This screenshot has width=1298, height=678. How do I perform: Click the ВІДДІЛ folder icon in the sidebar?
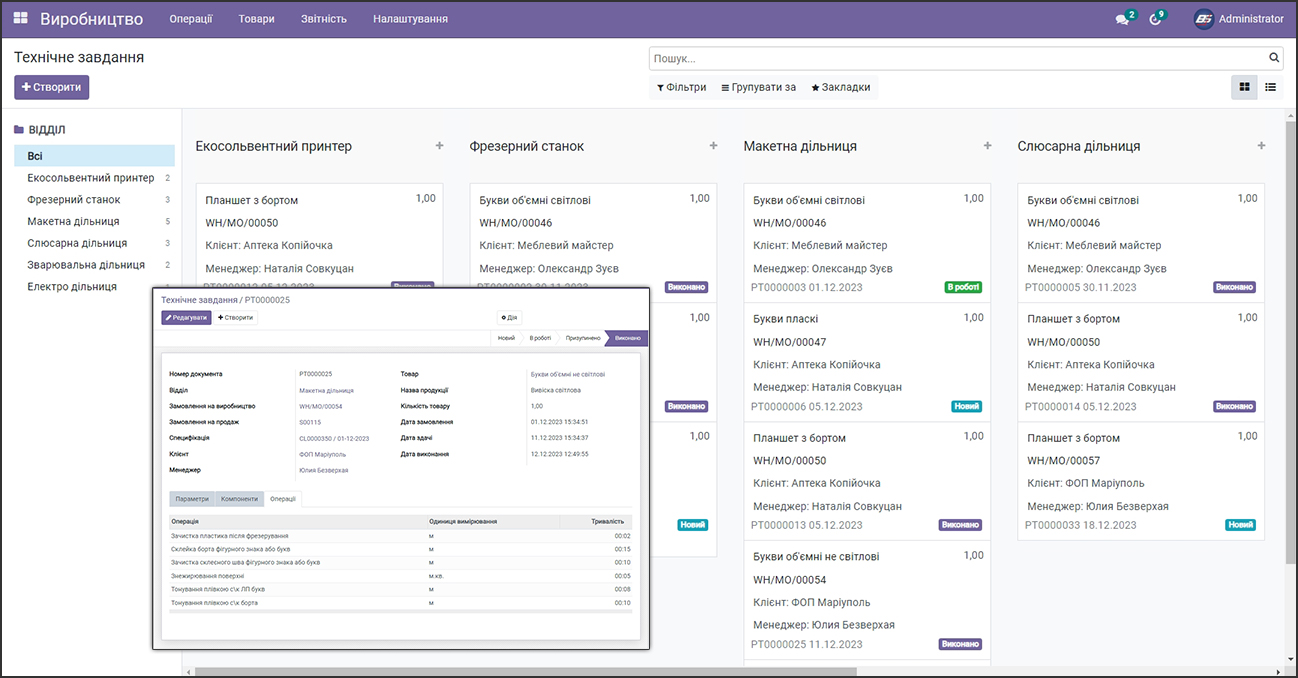point(19,130)
